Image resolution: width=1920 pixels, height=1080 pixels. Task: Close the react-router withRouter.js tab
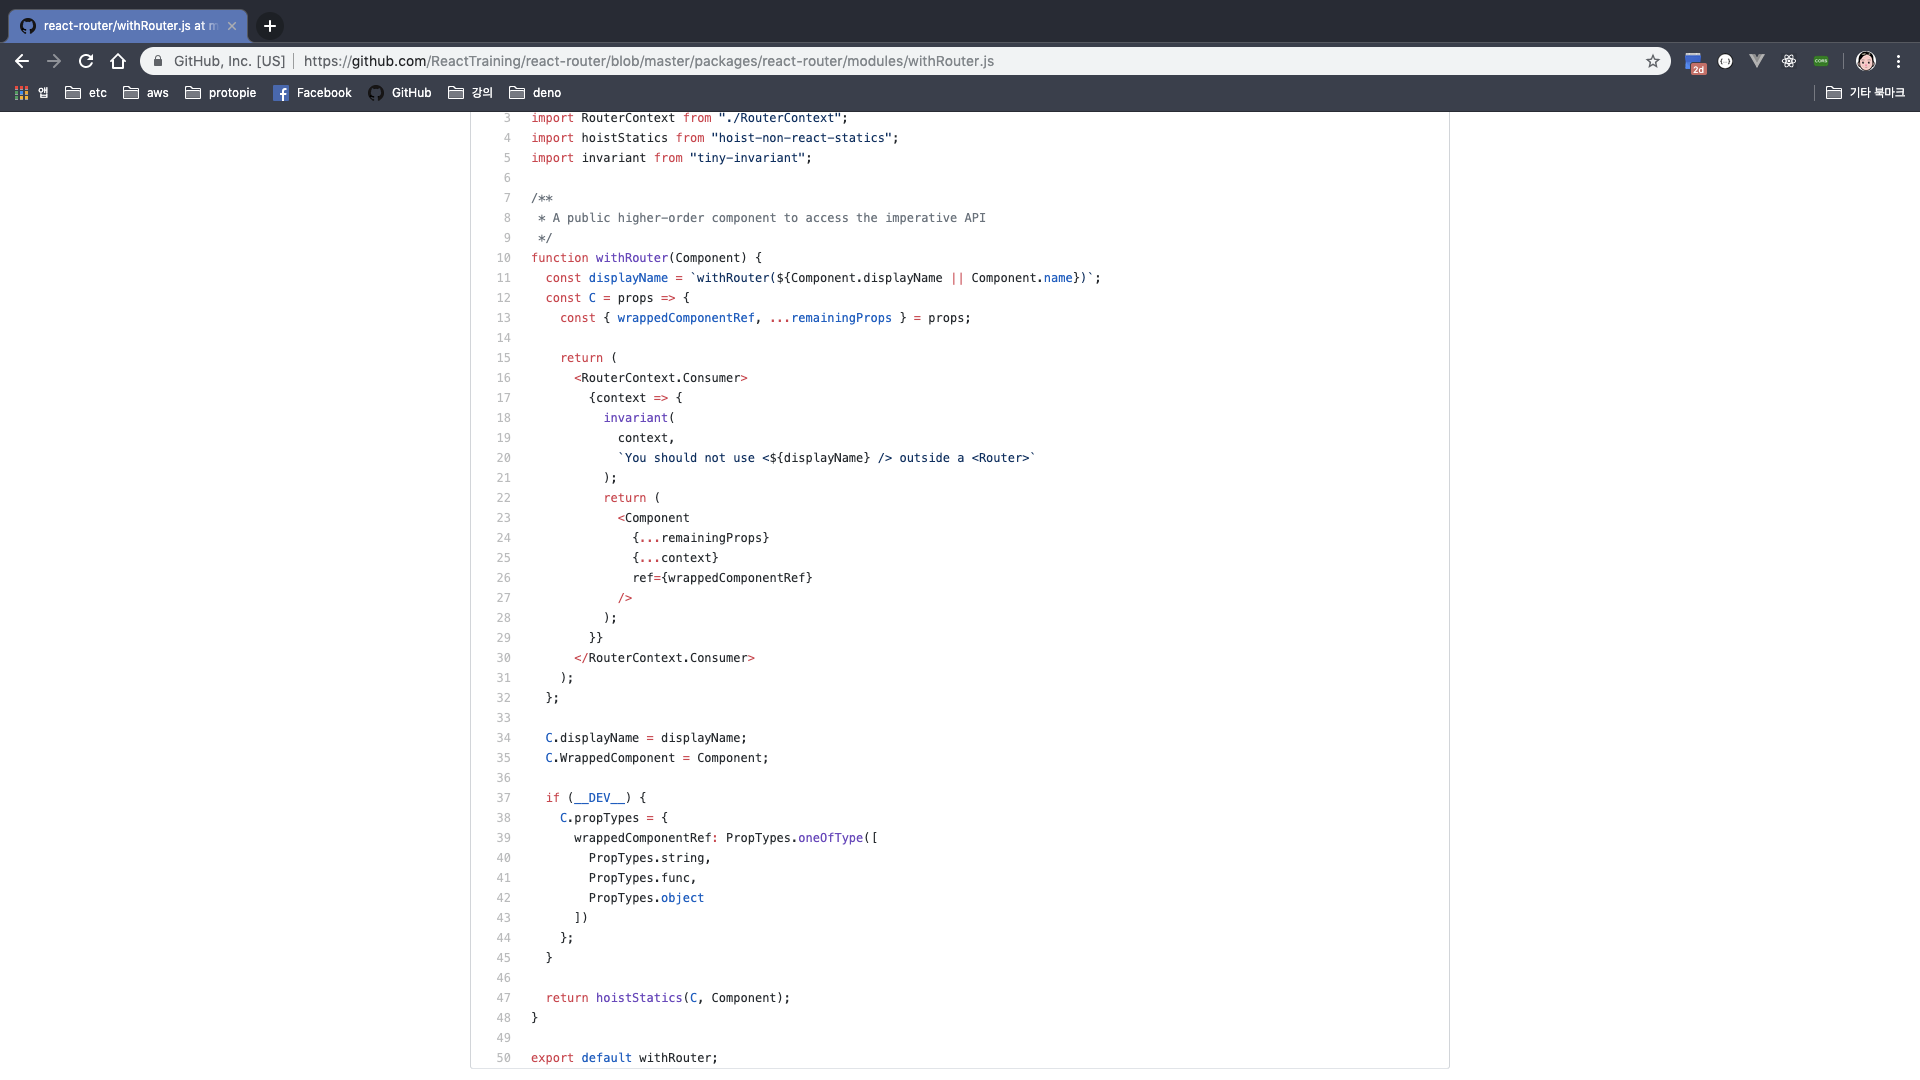pyautogui.click(x=232, y=26)
